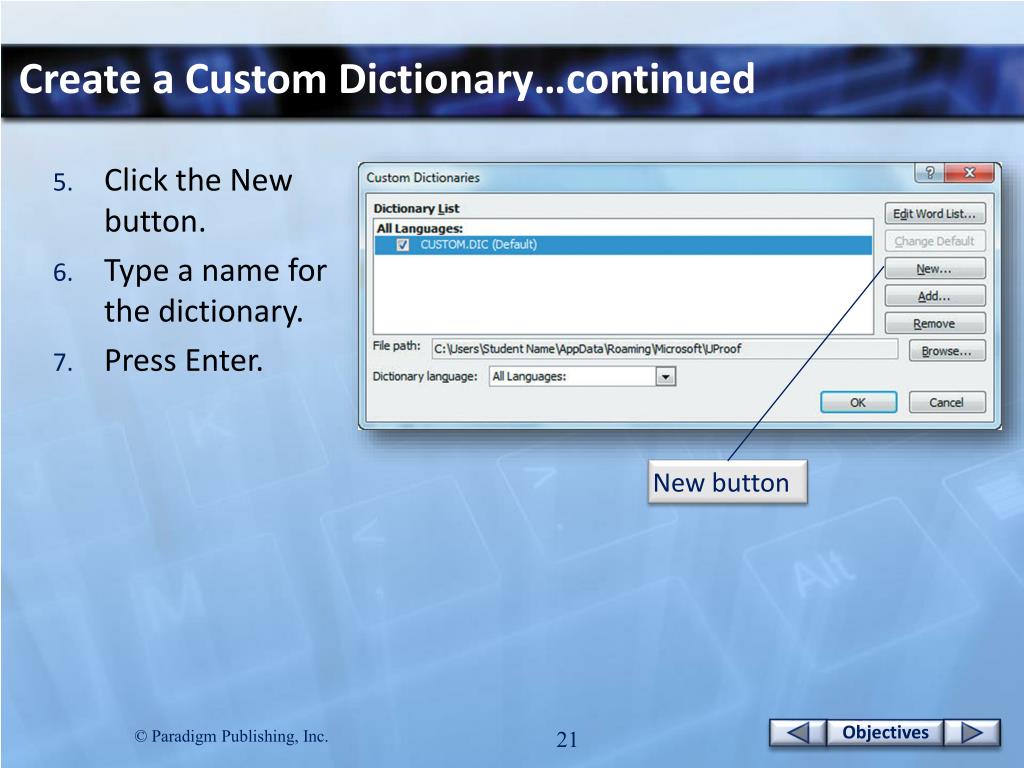Image resolution: width=1024 pixels, height=768 pixels.
Task: Click the New... button in Custom Dictionaries
Action: pyautogui.click(x=935, y=268)
